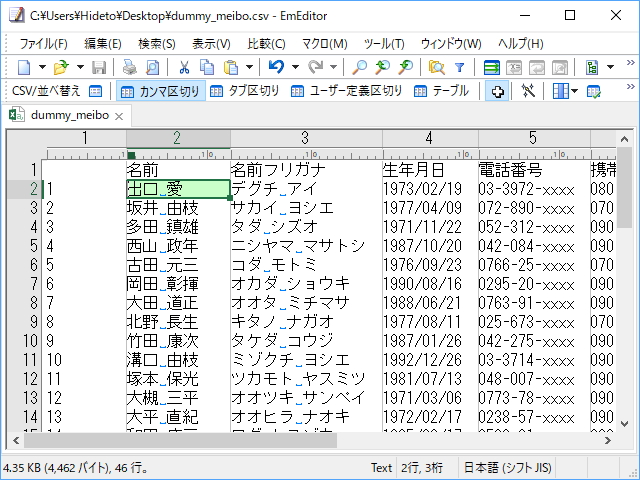The height and width of the screenshot is (480, 640).
Task: Open the column layout dropdown arrow
Action: pyautogui.click(x=575, y=91)
